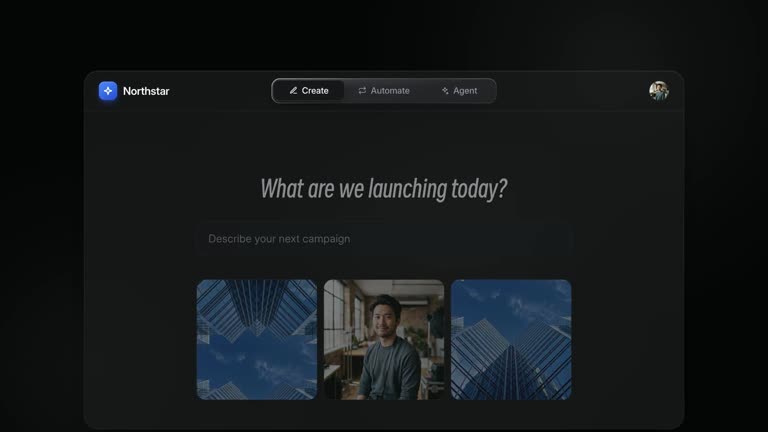The image size is (768, 432).
Task: Click the Northstar star logo icon
Action: click(x=108, y=91)
